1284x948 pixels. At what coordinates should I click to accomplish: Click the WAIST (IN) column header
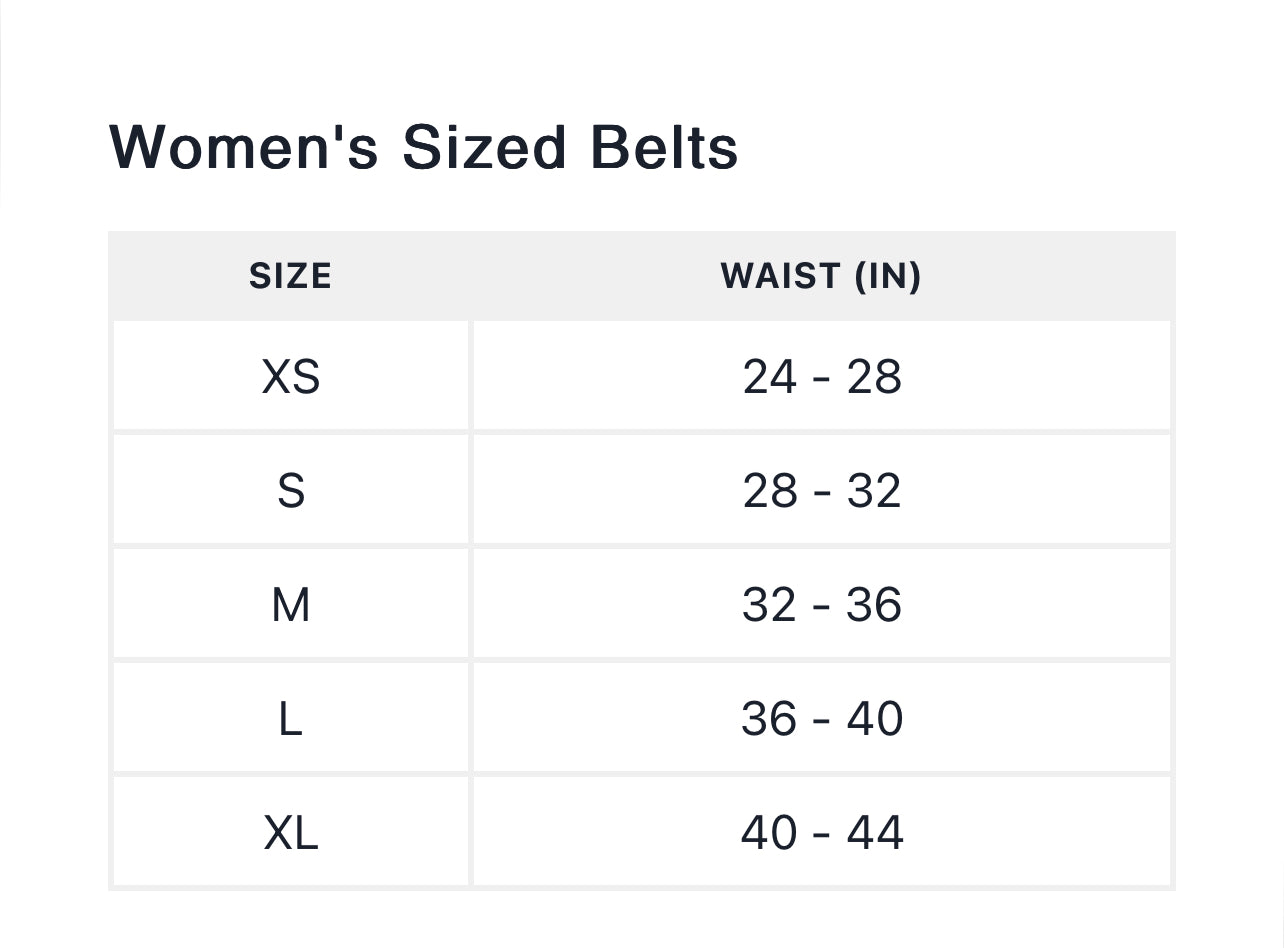821,276
